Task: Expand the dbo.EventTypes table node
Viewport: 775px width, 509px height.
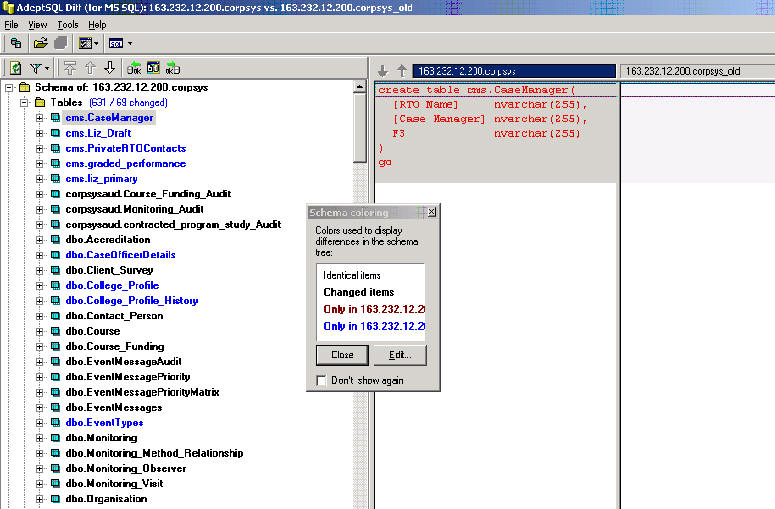Action: pos(40,423)
